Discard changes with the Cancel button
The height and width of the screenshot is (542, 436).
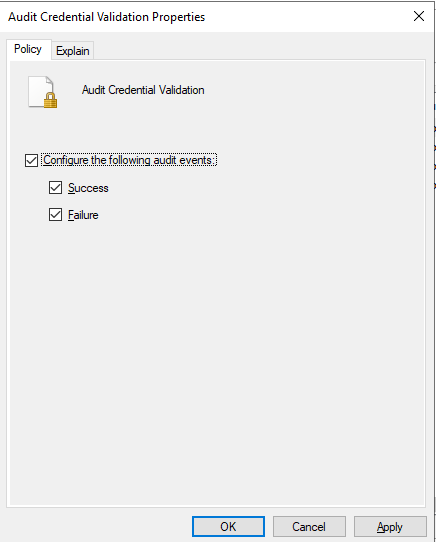click(309, 526)
